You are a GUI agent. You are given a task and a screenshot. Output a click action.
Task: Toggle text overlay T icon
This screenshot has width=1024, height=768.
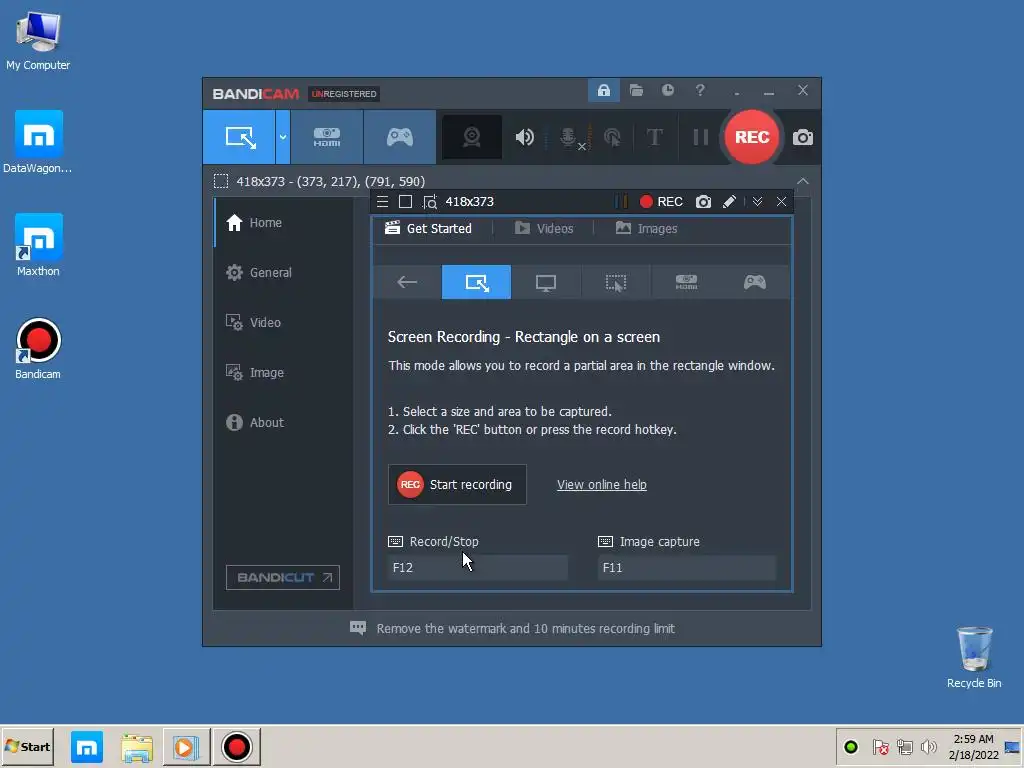click(654, 137)
